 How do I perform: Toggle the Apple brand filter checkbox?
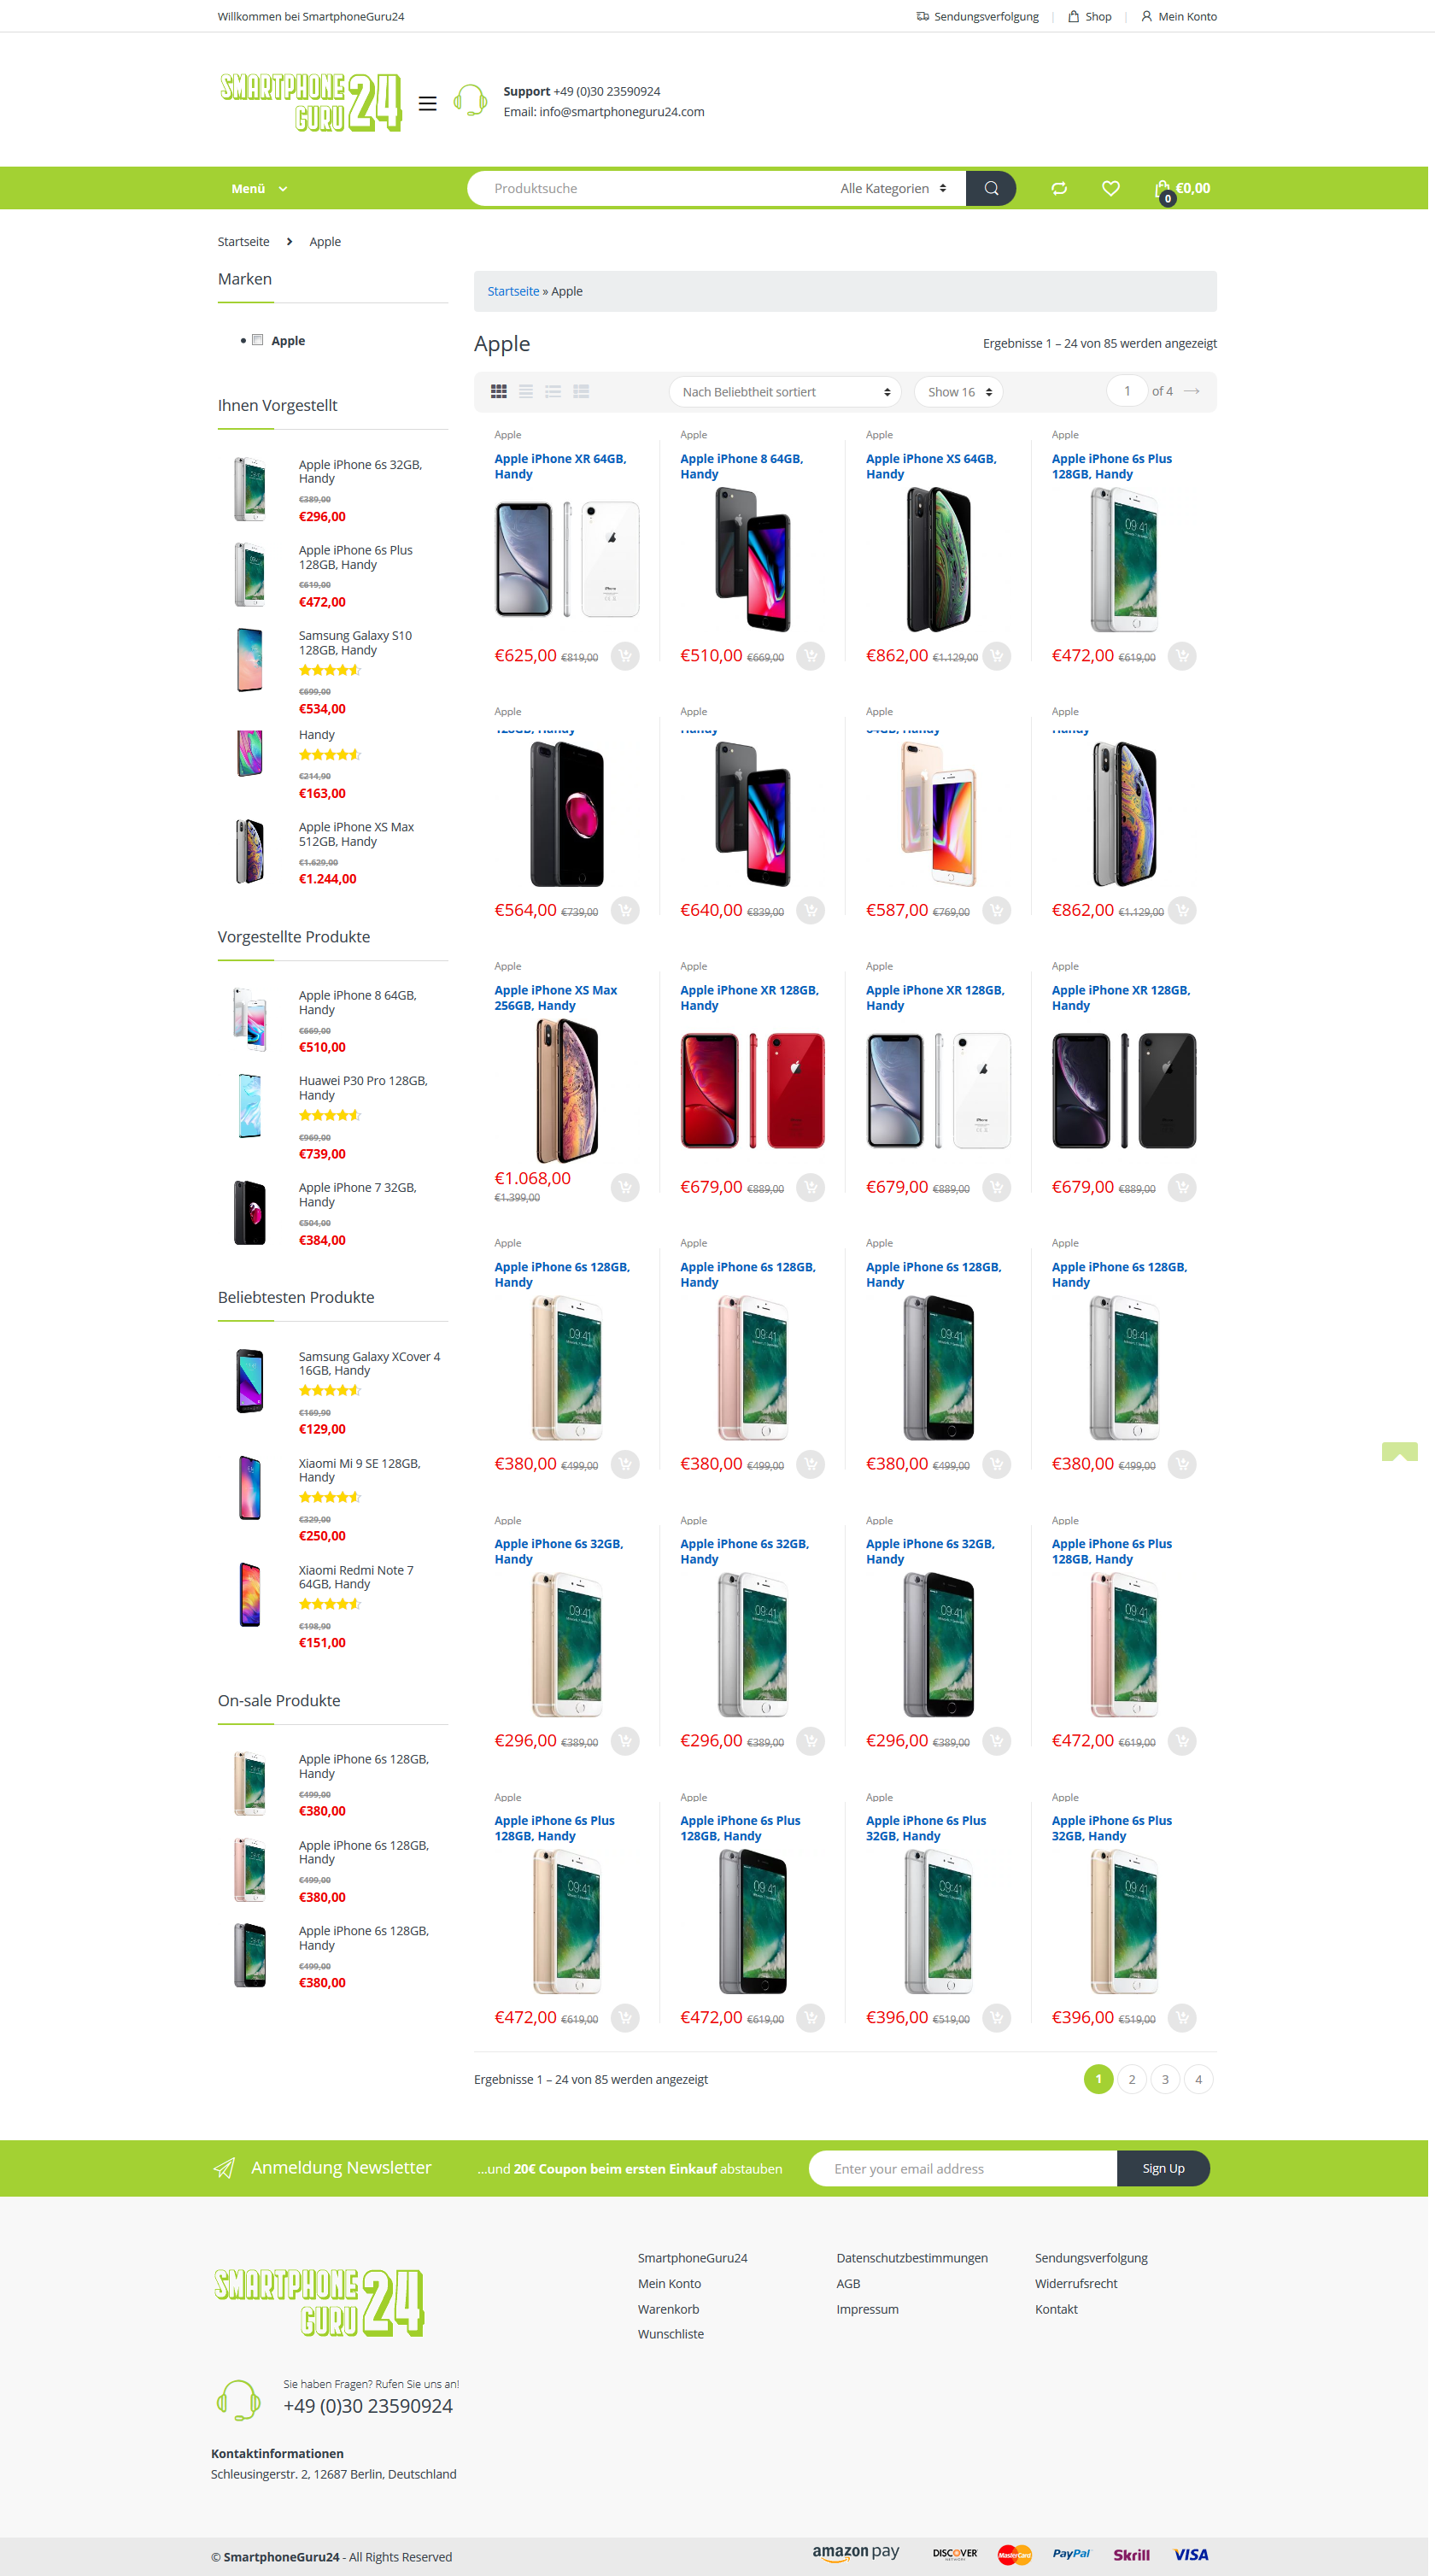click(257, 340)
